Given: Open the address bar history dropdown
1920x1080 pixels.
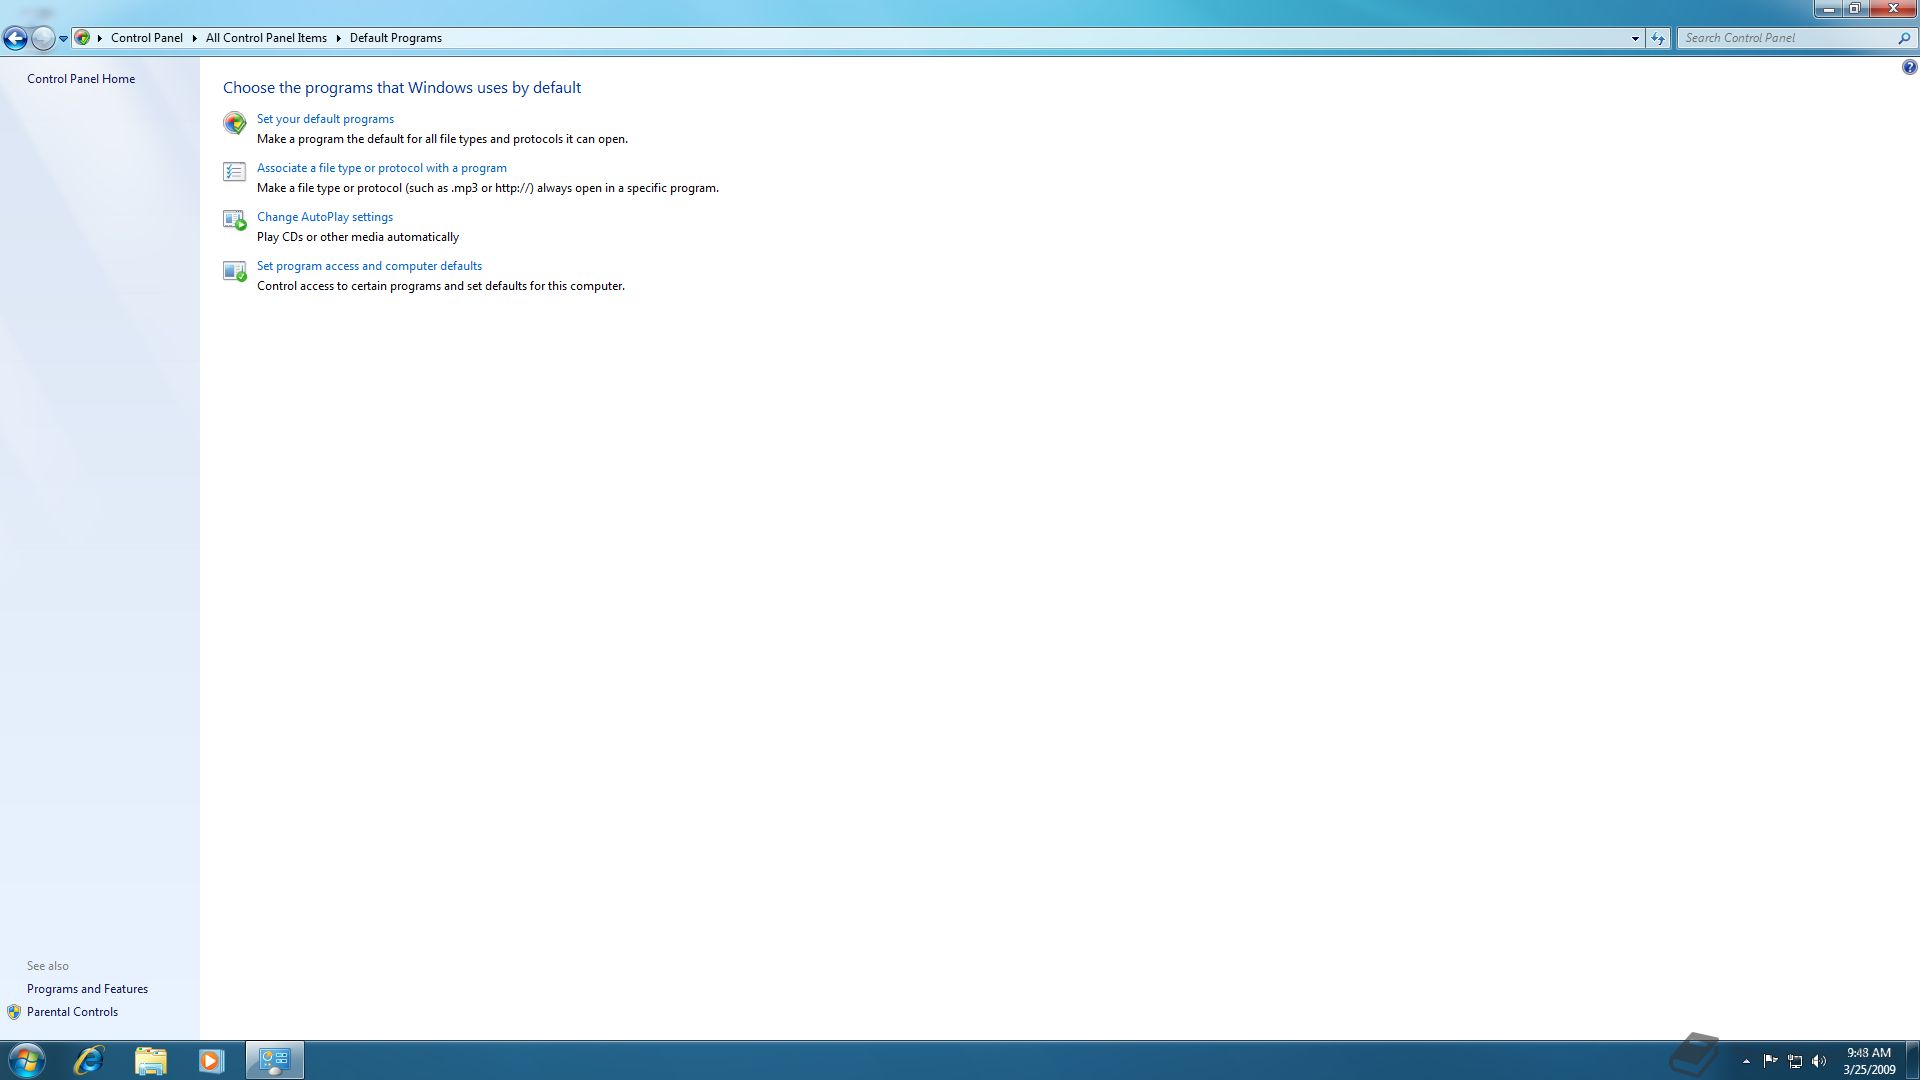Looking at the screenshot, I should 1635,38.
